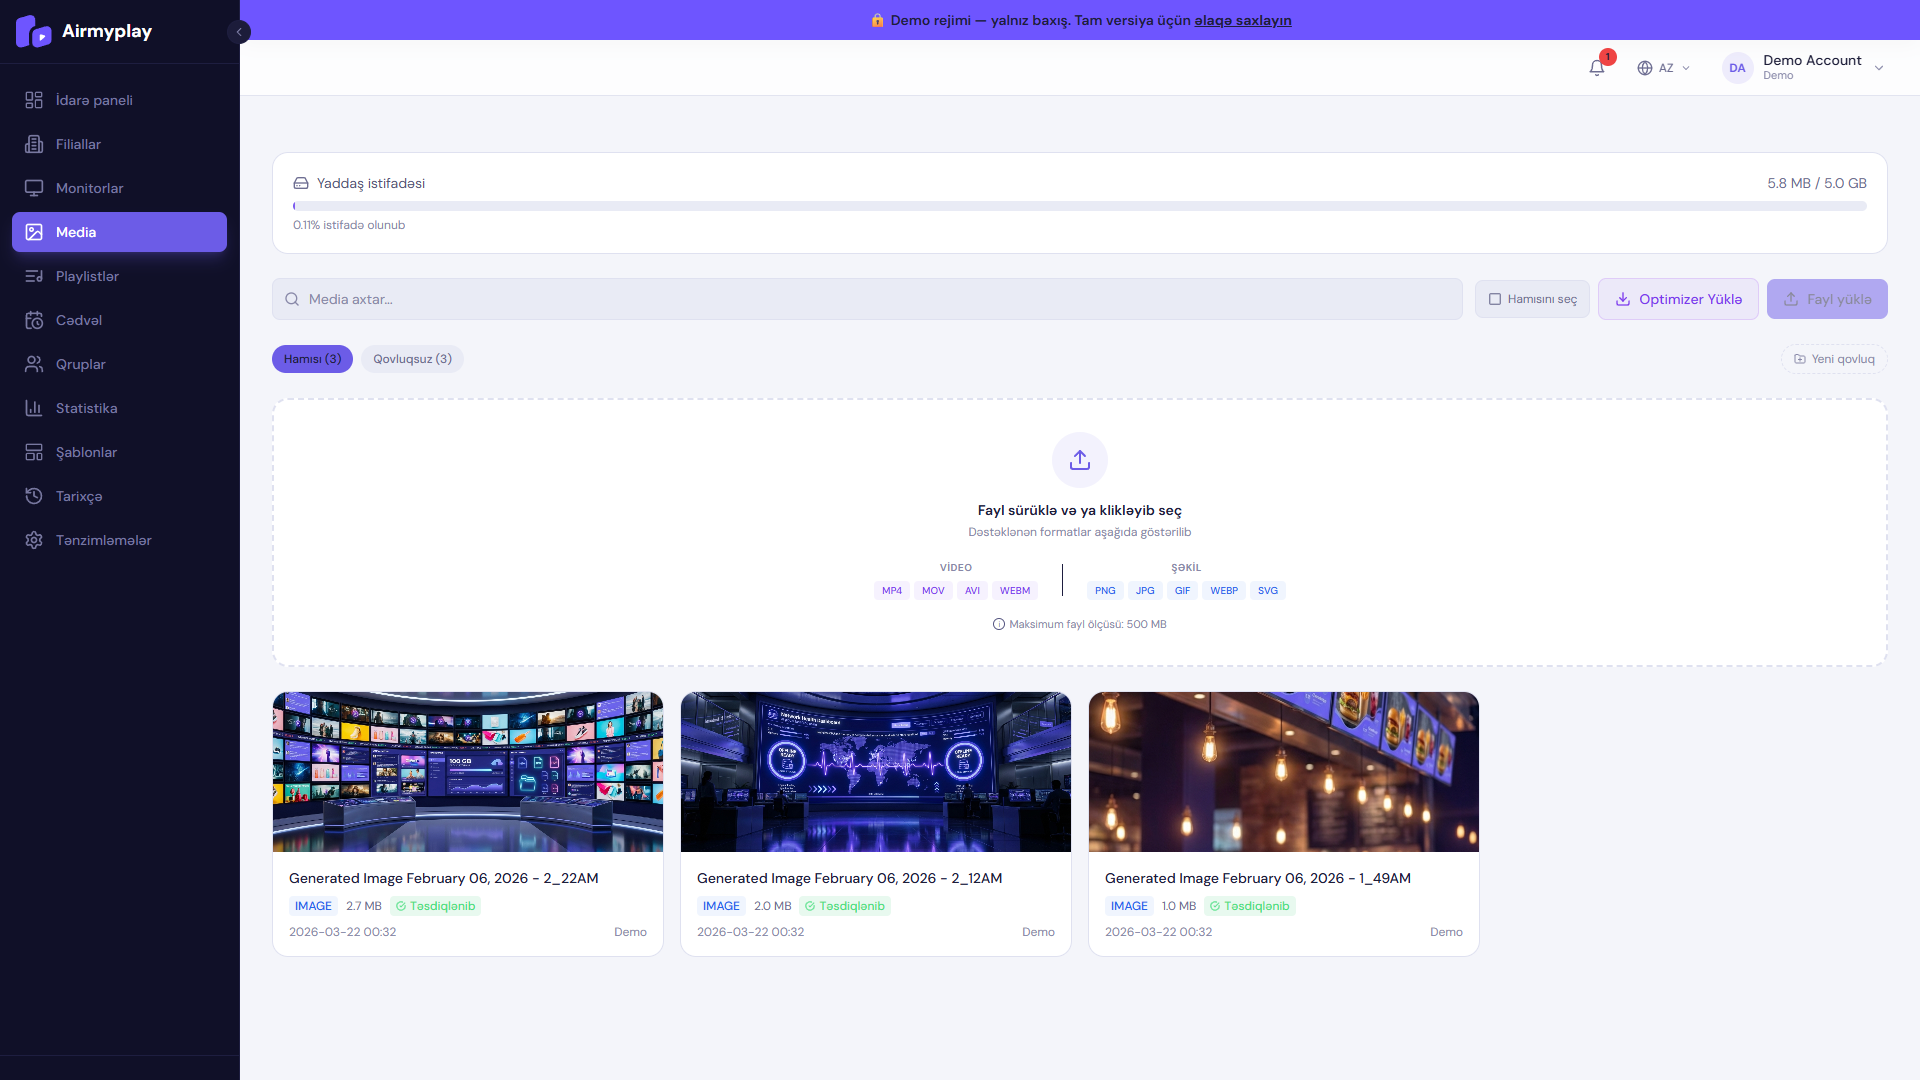Switch to the Qovluqsuz (3) tab
Screen dimensions: 1920x1080
point(412,359)
